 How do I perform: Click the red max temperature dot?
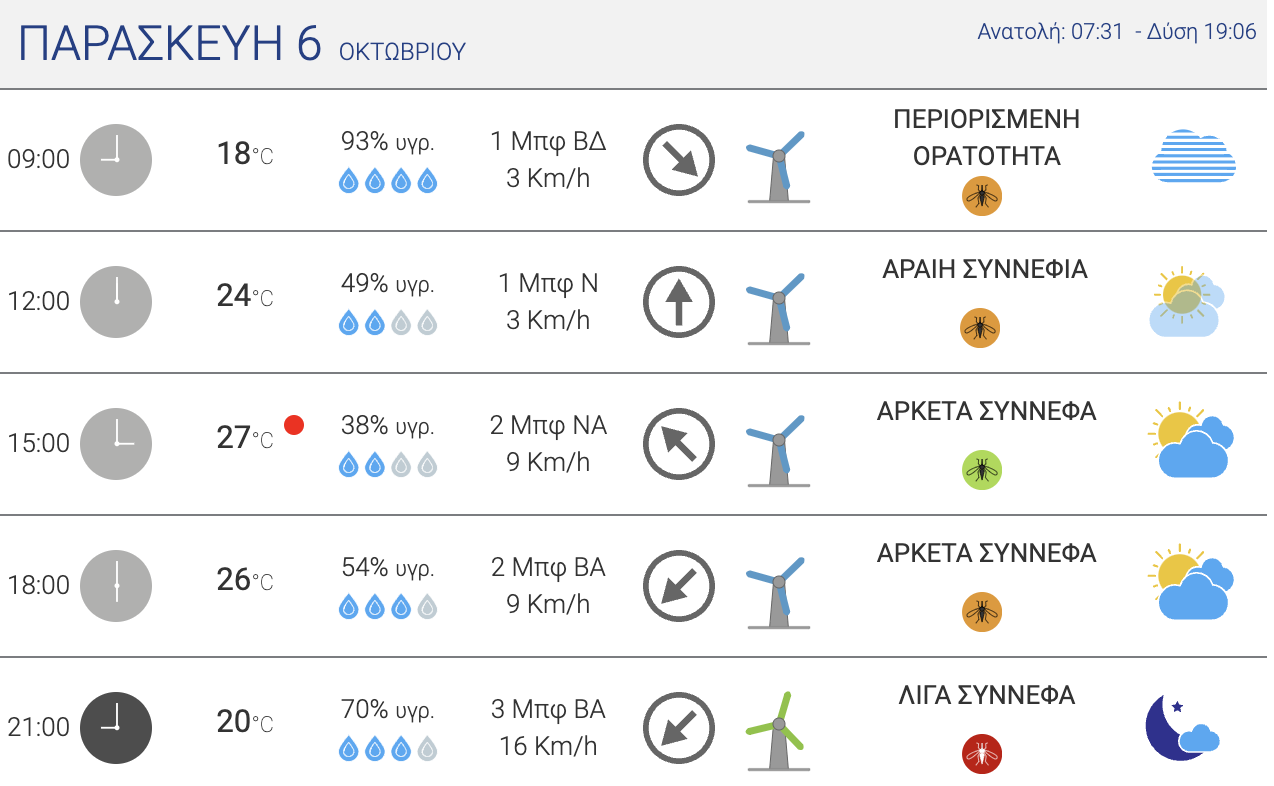tap(294, 425)
